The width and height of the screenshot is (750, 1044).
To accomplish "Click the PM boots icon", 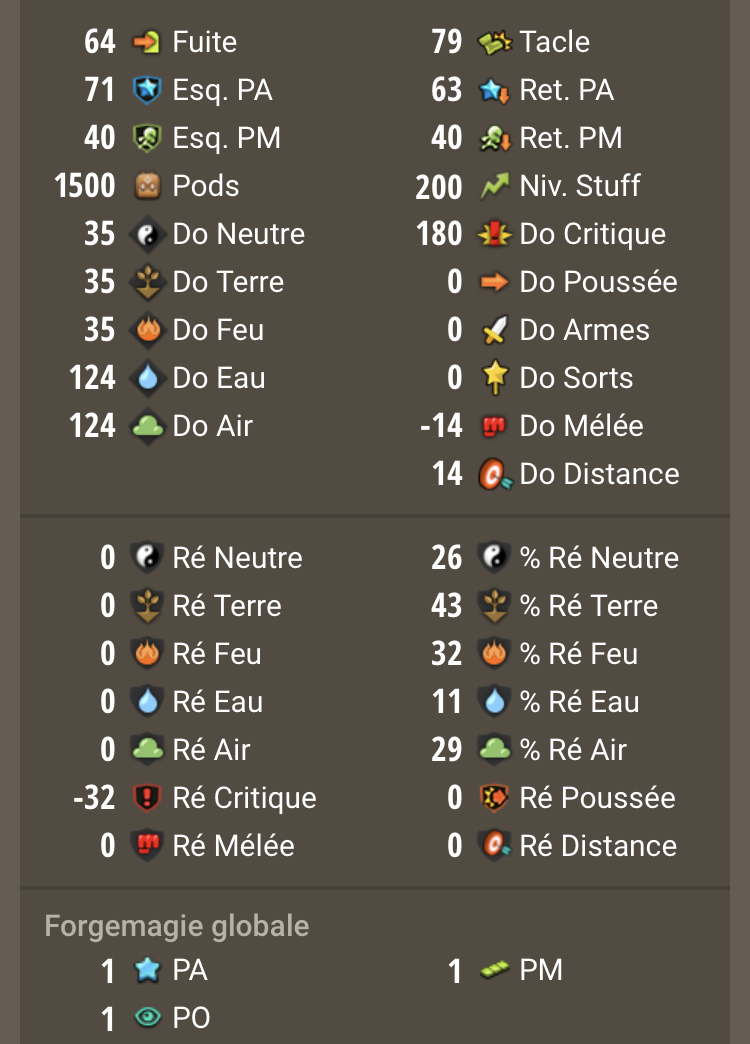I will 494,970.
